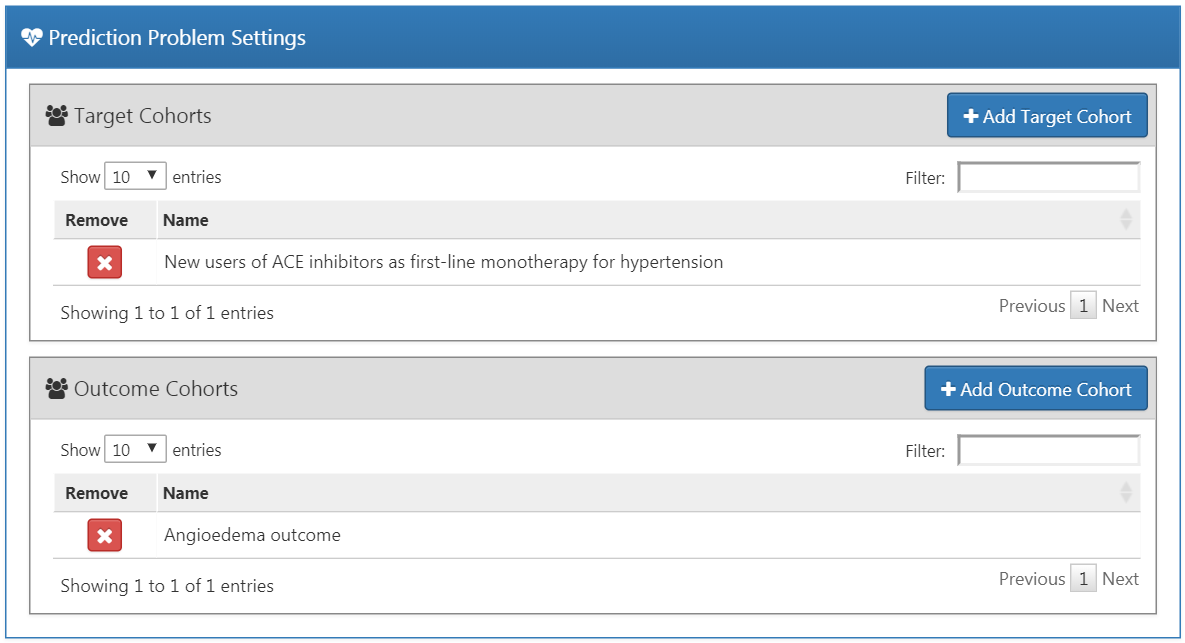Focus the Outcome Cohorts filter field
The image size is (1185, 643).
(1049, 450)
